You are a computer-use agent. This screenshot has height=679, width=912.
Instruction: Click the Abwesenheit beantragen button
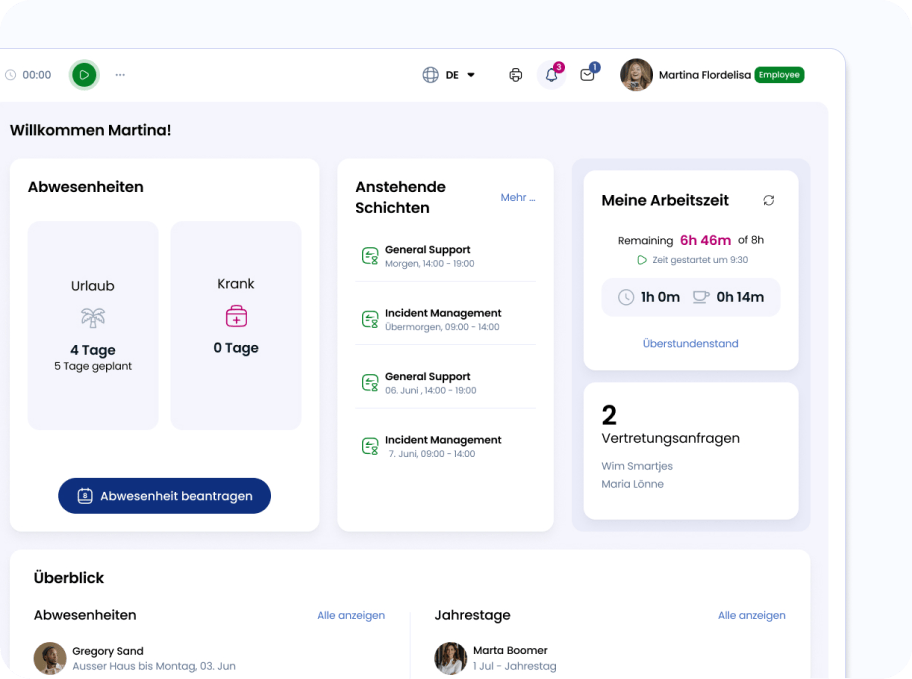coord(164,496)
